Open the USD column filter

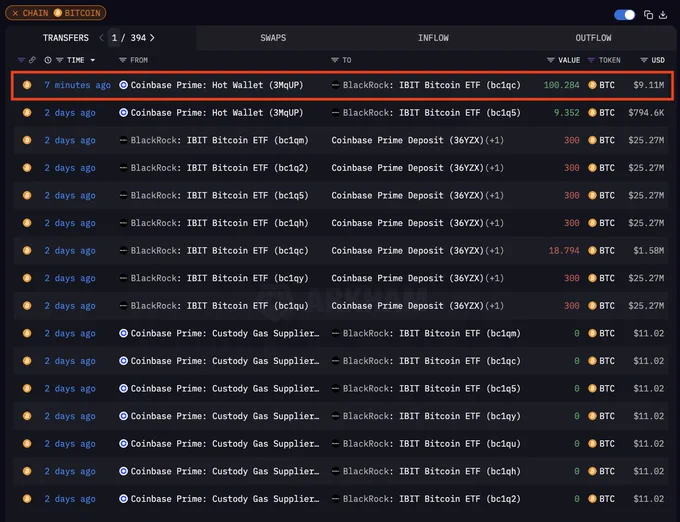pyautogui.click(x=644, y=60)
